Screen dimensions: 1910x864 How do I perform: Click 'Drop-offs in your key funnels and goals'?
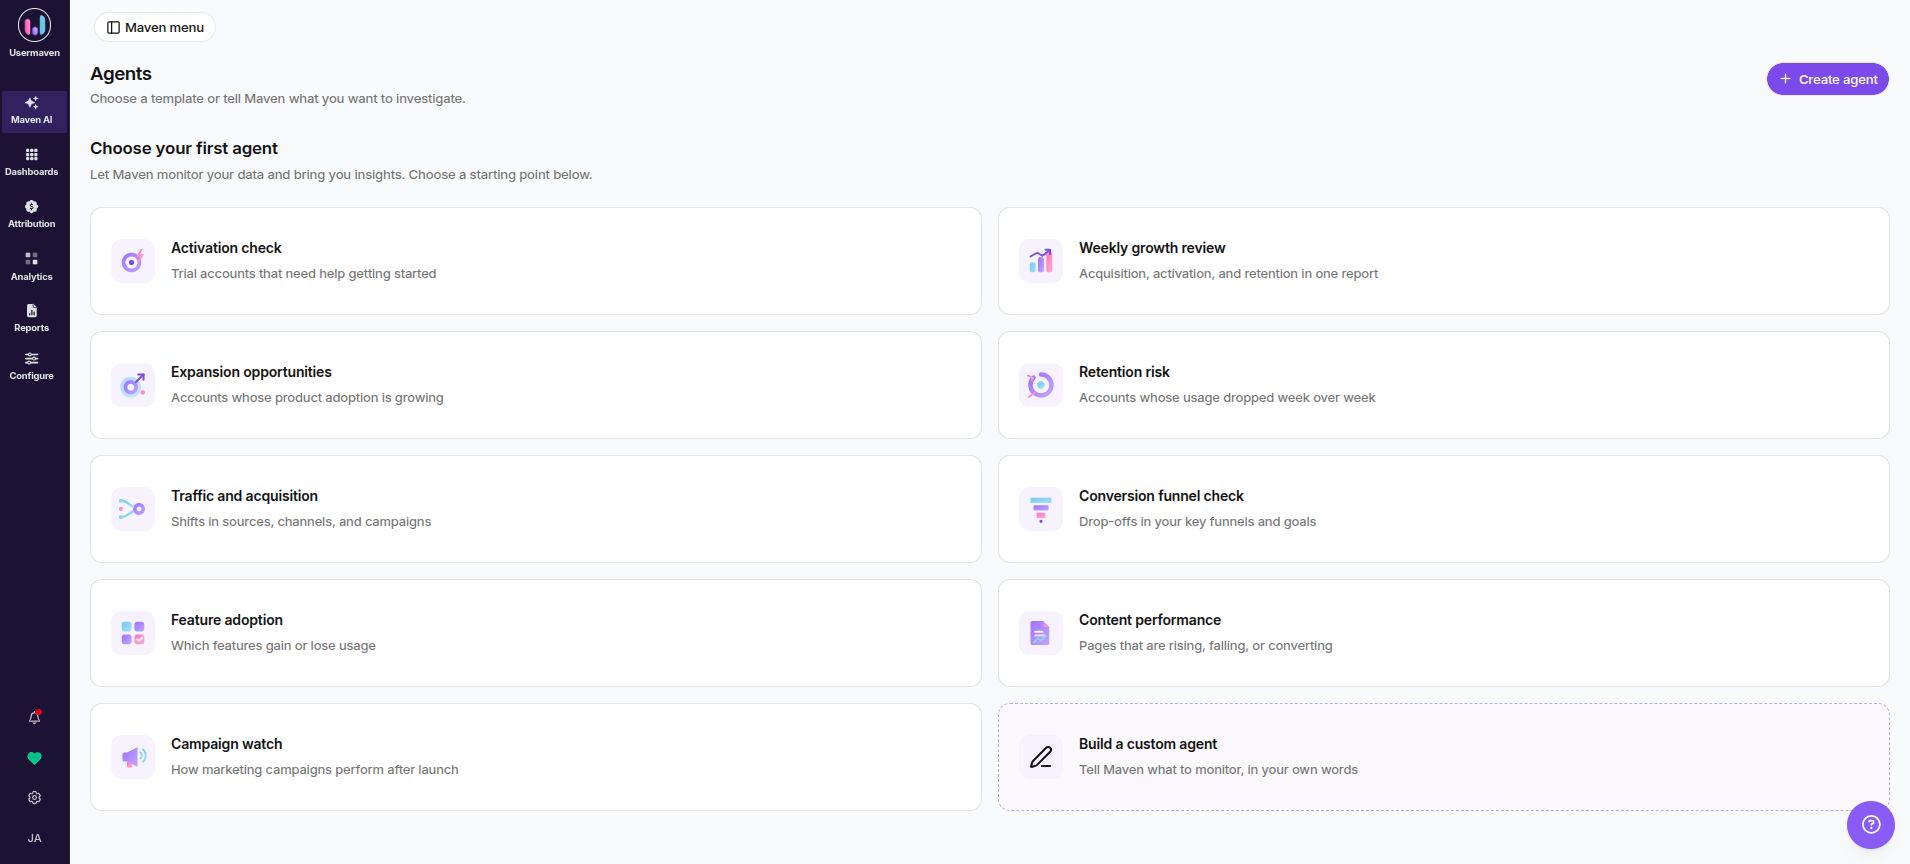(x=1197, y=522)
